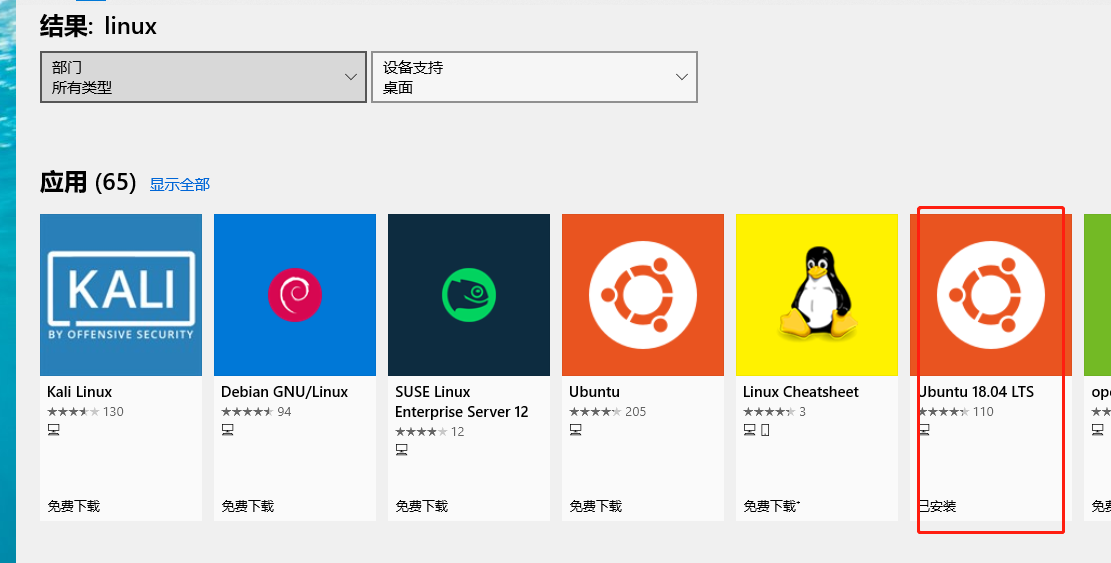
Task: Click the Debian GNU/Linux app title
Action: 284,392
